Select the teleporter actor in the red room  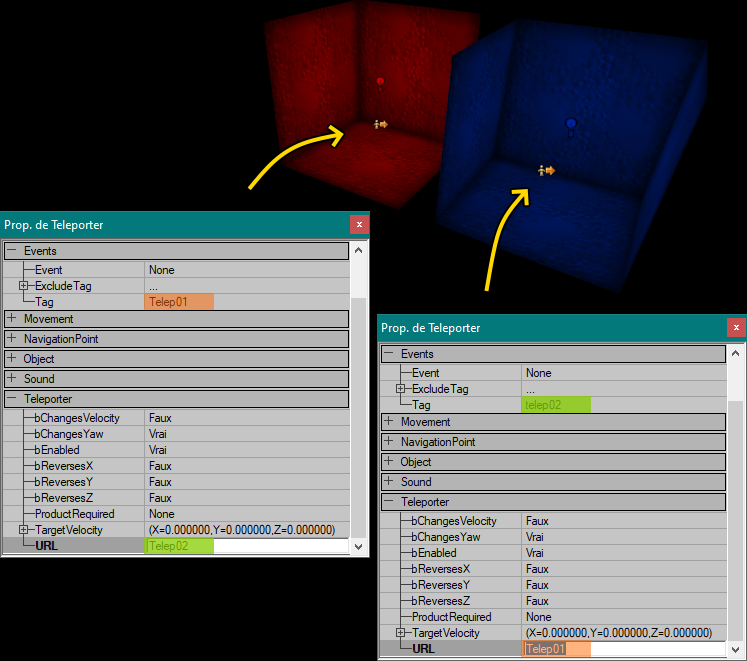click(x=380, y=125)
